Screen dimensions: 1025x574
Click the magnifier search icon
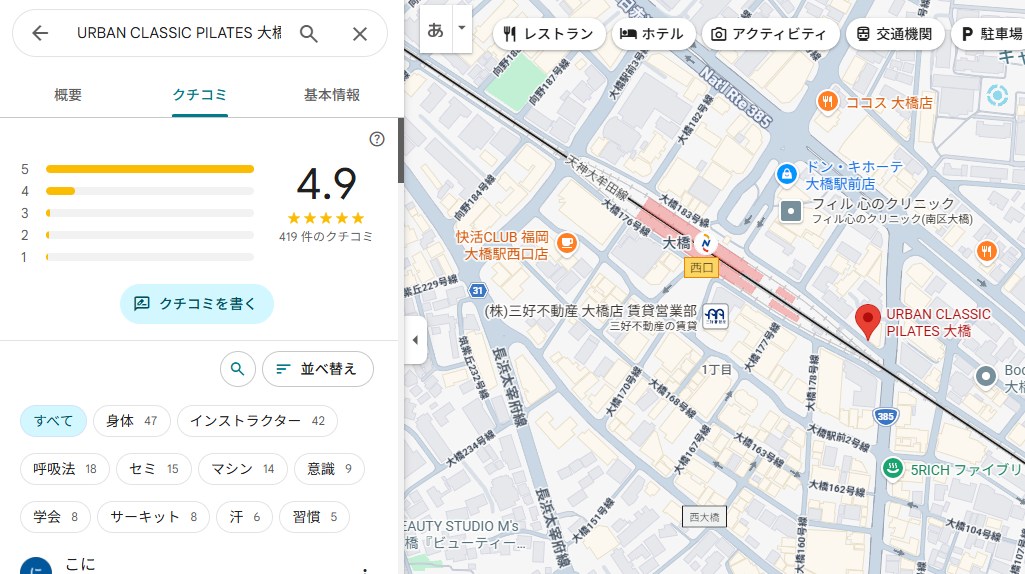pos(309,33)
